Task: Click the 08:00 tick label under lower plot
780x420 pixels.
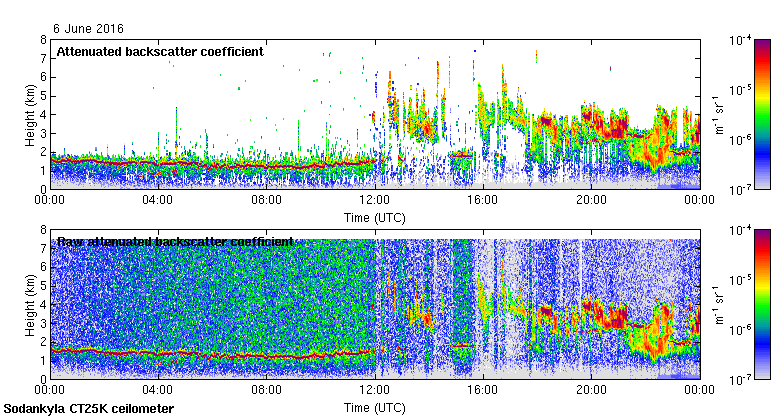Action: click(x=266, y=390)
